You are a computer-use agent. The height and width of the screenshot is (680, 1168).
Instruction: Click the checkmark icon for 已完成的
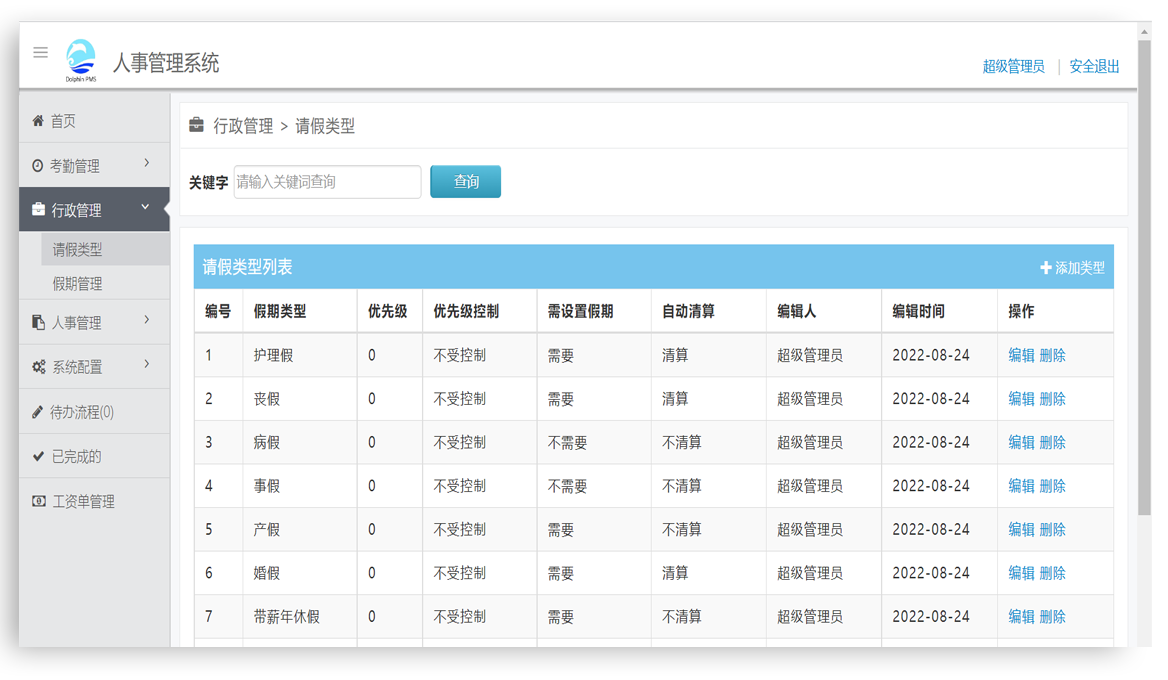[x=38, y=455]
